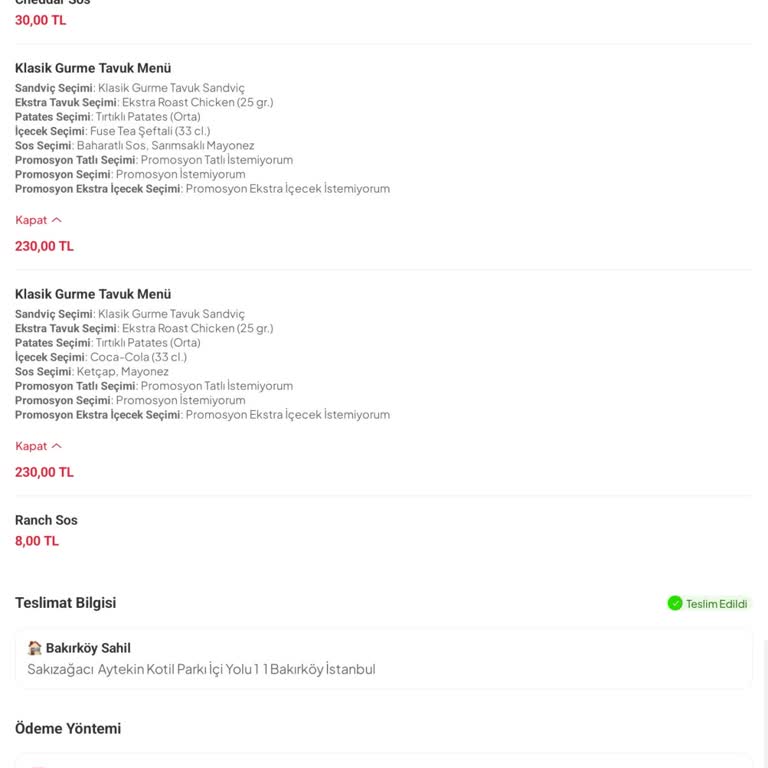Collapse the Coca-Cola menu item details
The image size is (768, 768).
38,446
